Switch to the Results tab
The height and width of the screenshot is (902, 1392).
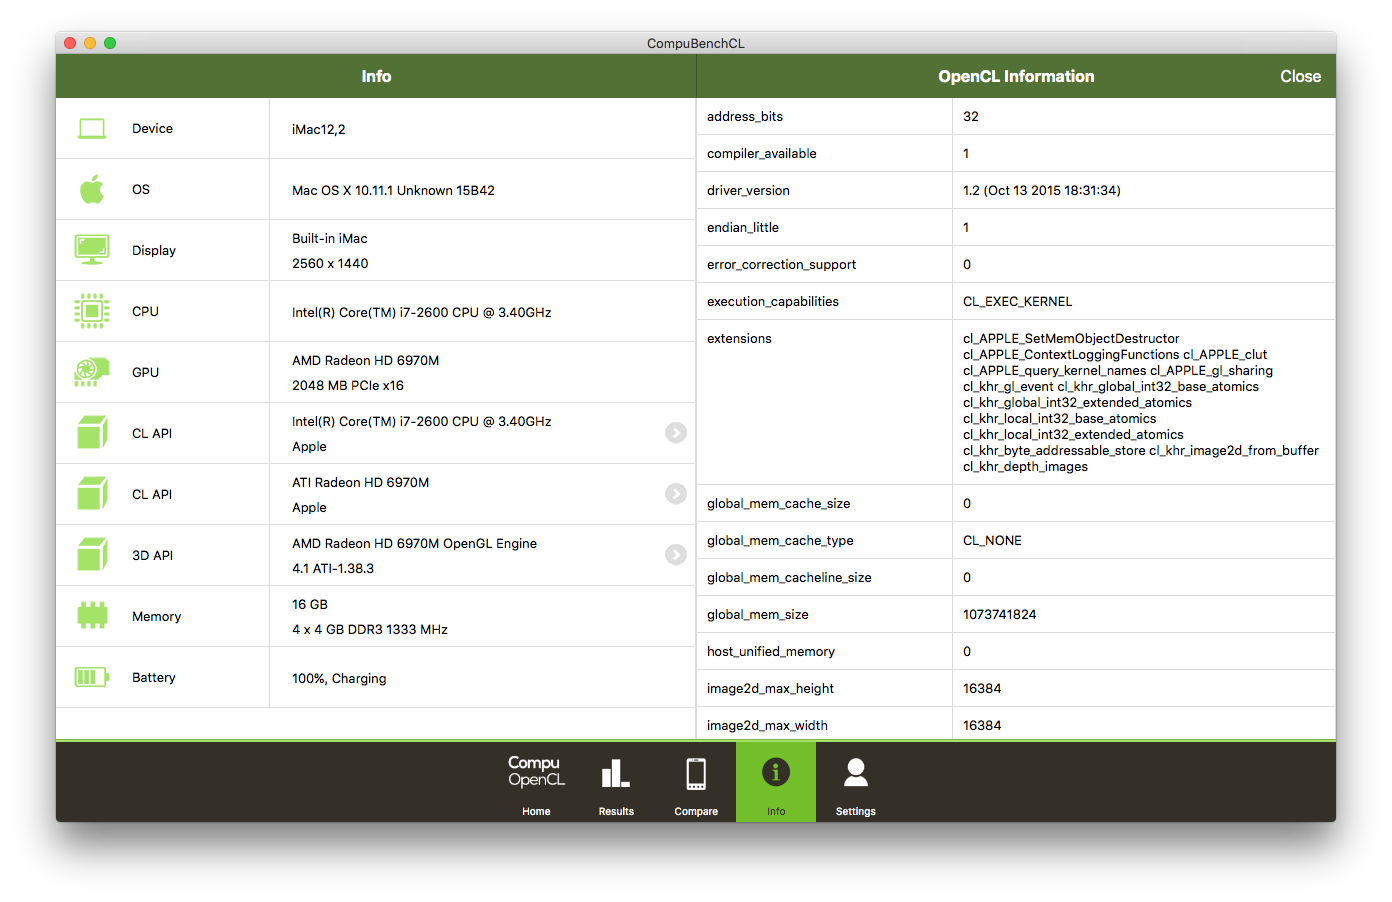pyautogui.click(x=616, y=784)
